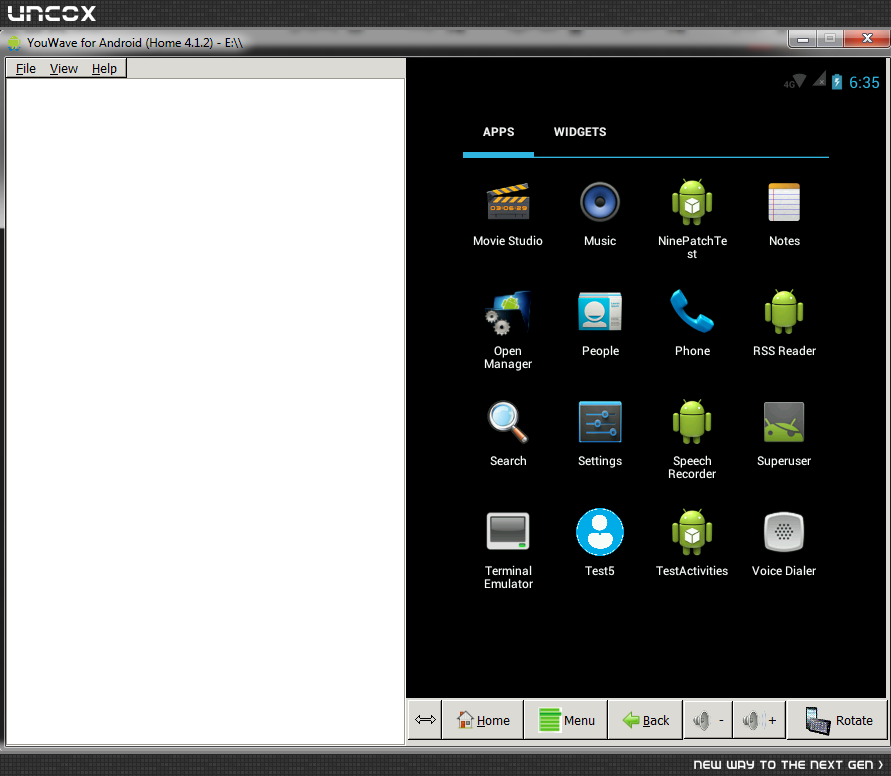Switch to the WIDGETS tab

[580, 132]
